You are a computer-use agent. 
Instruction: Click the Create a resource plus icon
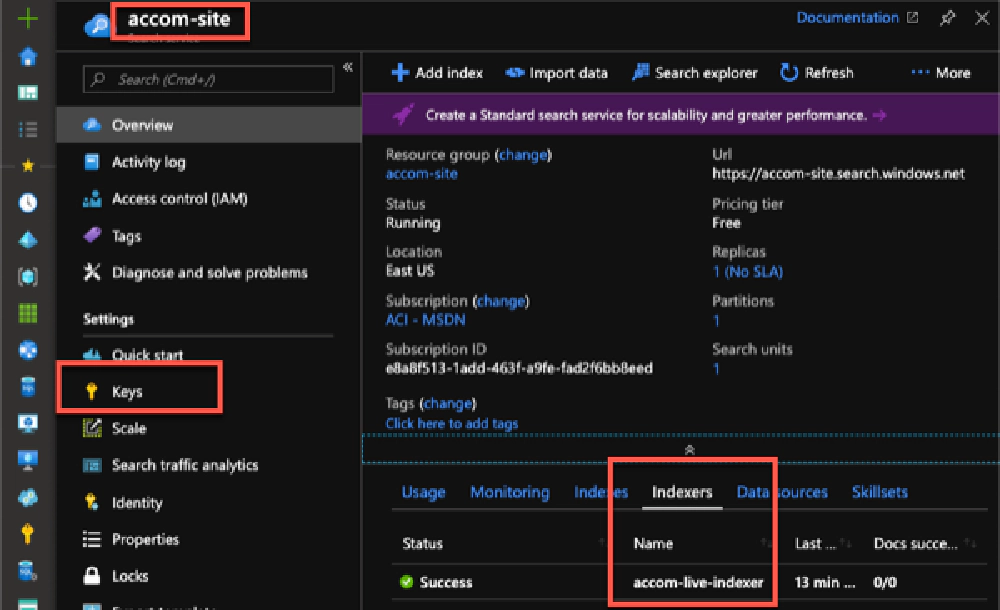coord(26,16)
